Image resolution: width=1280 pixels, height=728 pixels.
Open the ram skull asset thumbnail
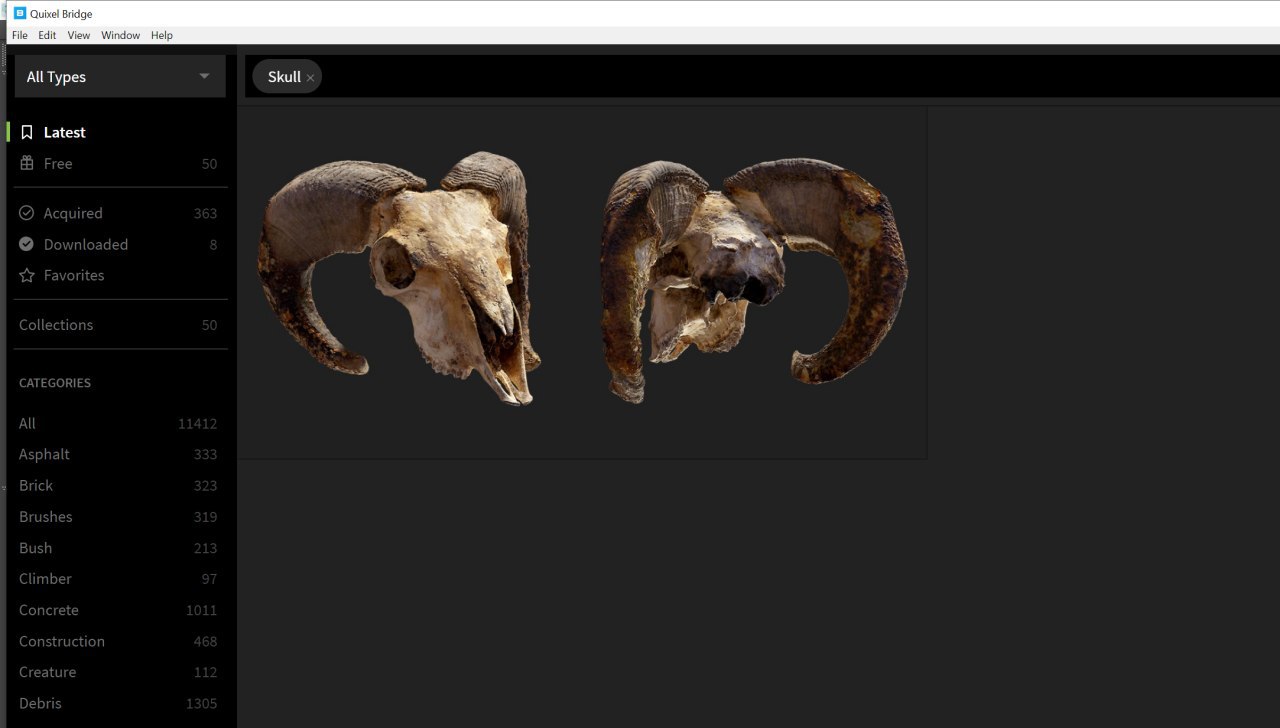pyautogui.click(x=582, y=283)
